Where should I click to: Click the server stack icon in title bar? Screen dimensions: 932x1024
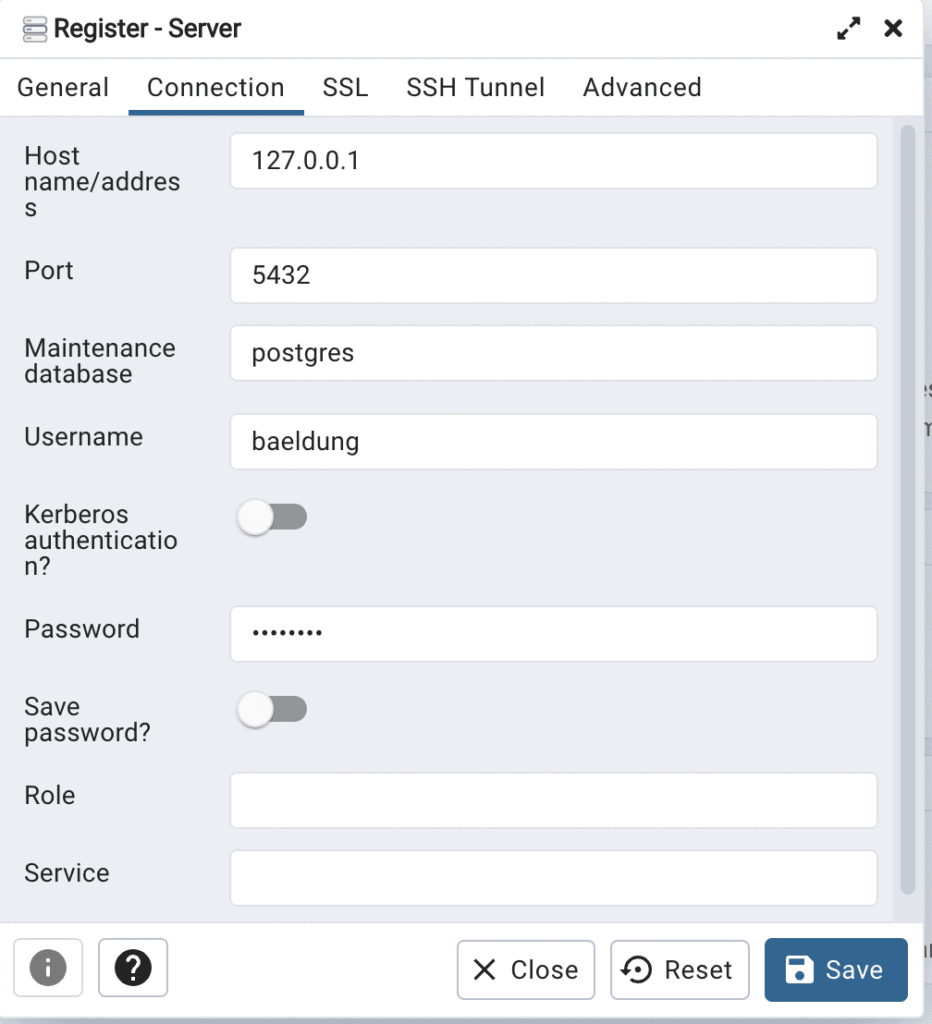tap(35, 28)
